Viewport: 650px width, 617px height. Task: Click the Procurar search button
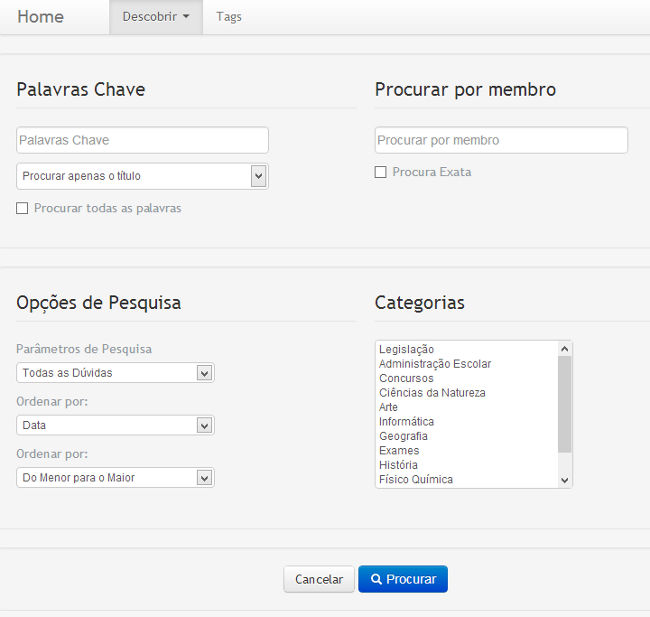tap(402, 579)
